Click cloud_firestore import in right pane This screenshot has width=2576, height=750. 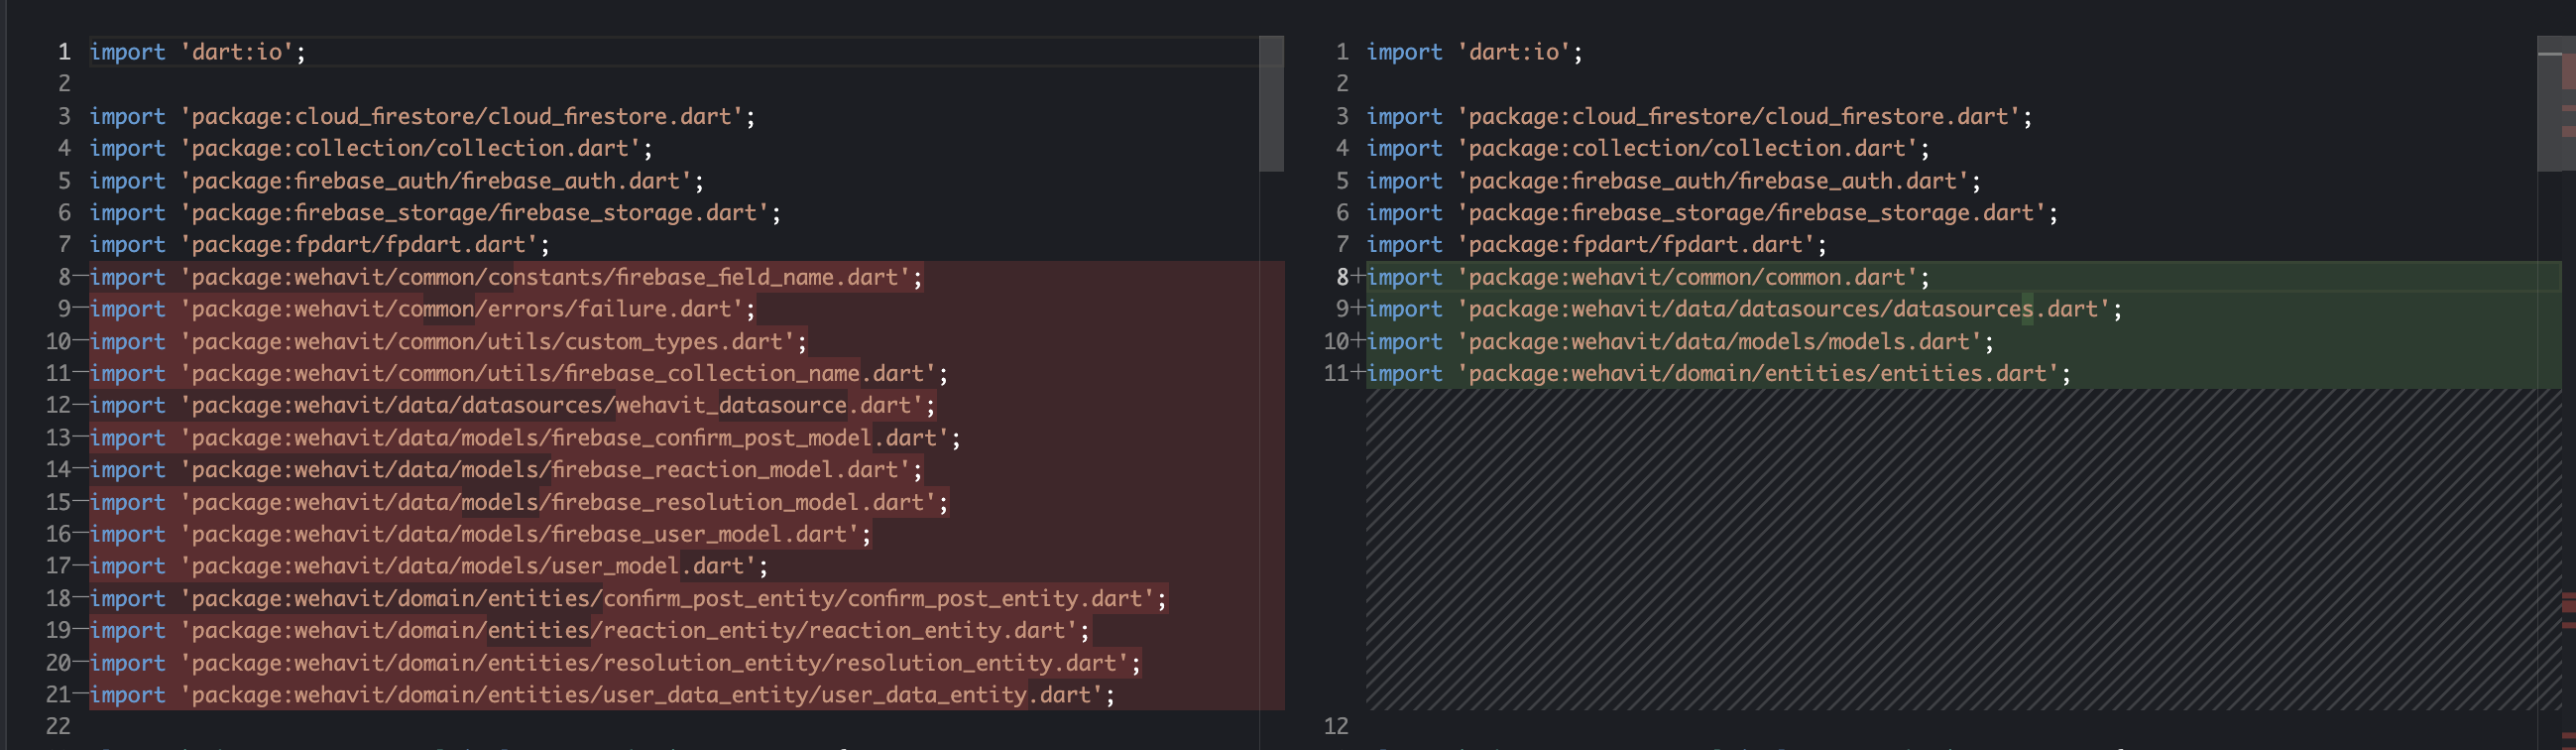coord(1699,116)
